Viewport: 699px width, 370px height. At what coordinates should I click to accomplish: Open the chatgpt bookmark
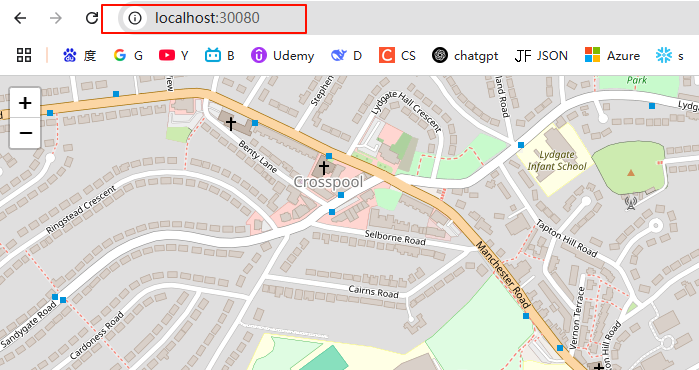click(x=465, y=56)
